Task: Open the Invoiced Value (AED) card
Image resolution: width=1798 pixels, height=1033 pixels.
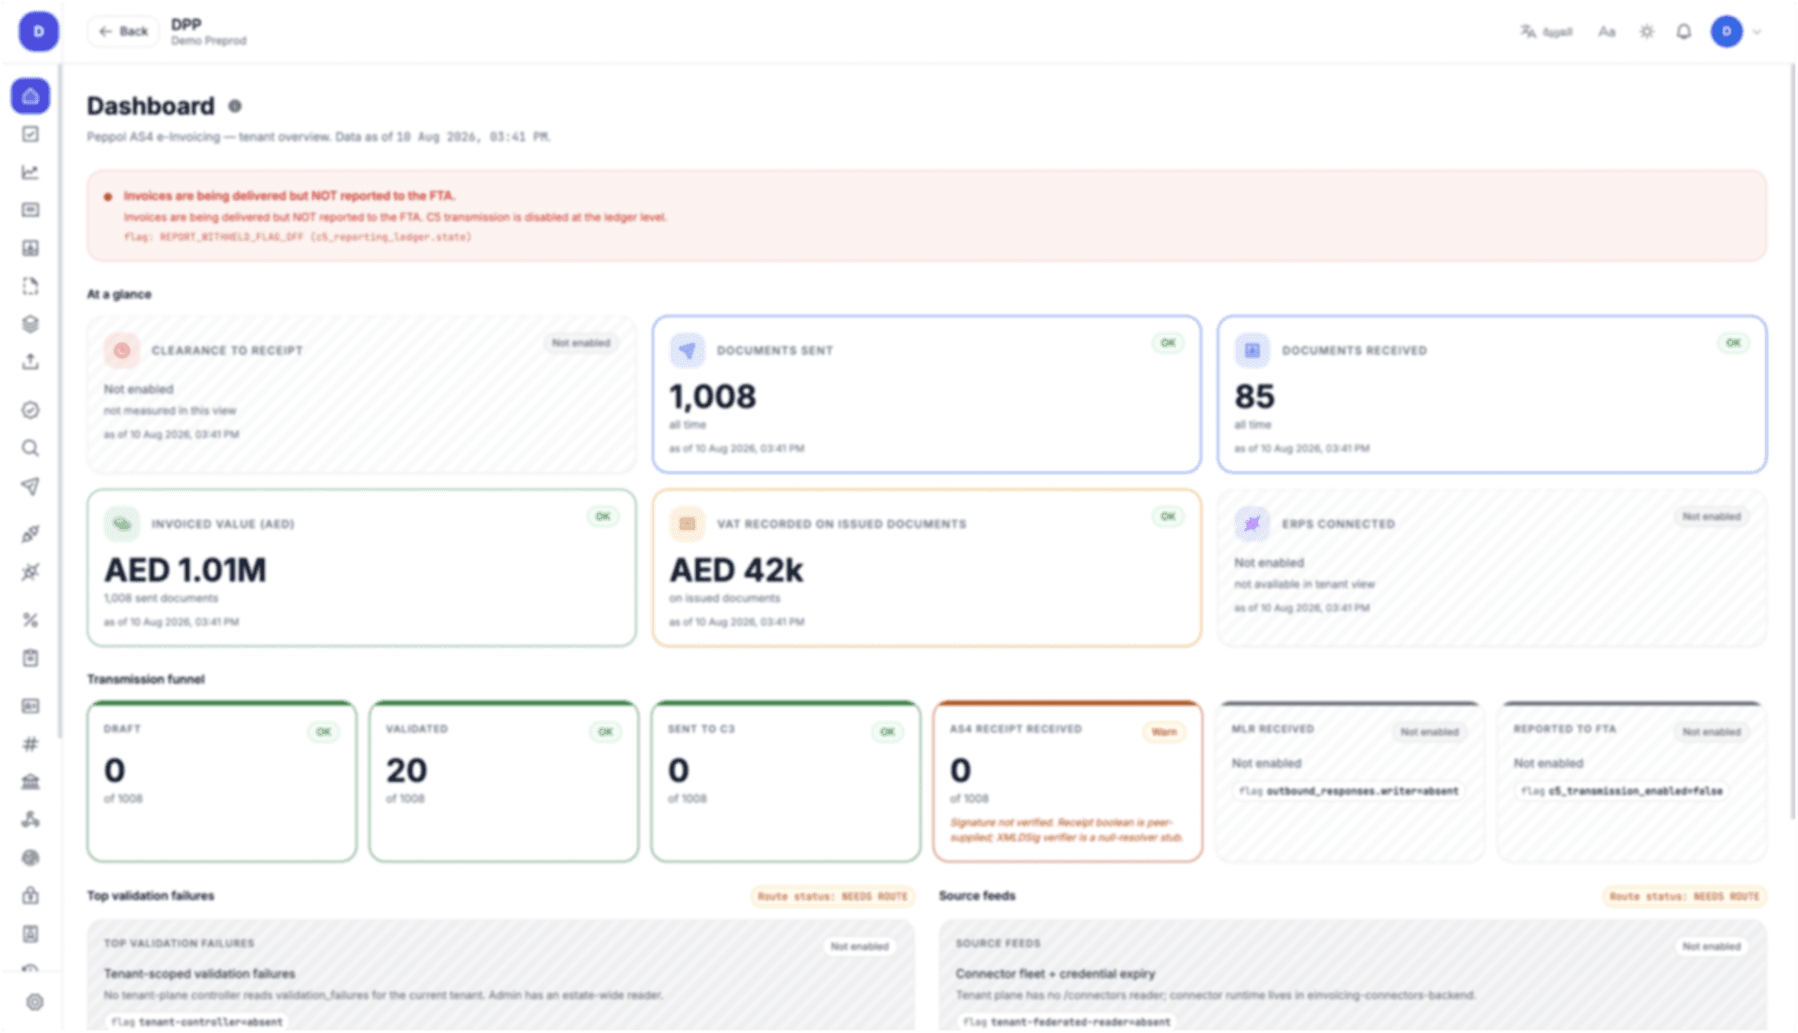Action: click(x=362, y=568)
